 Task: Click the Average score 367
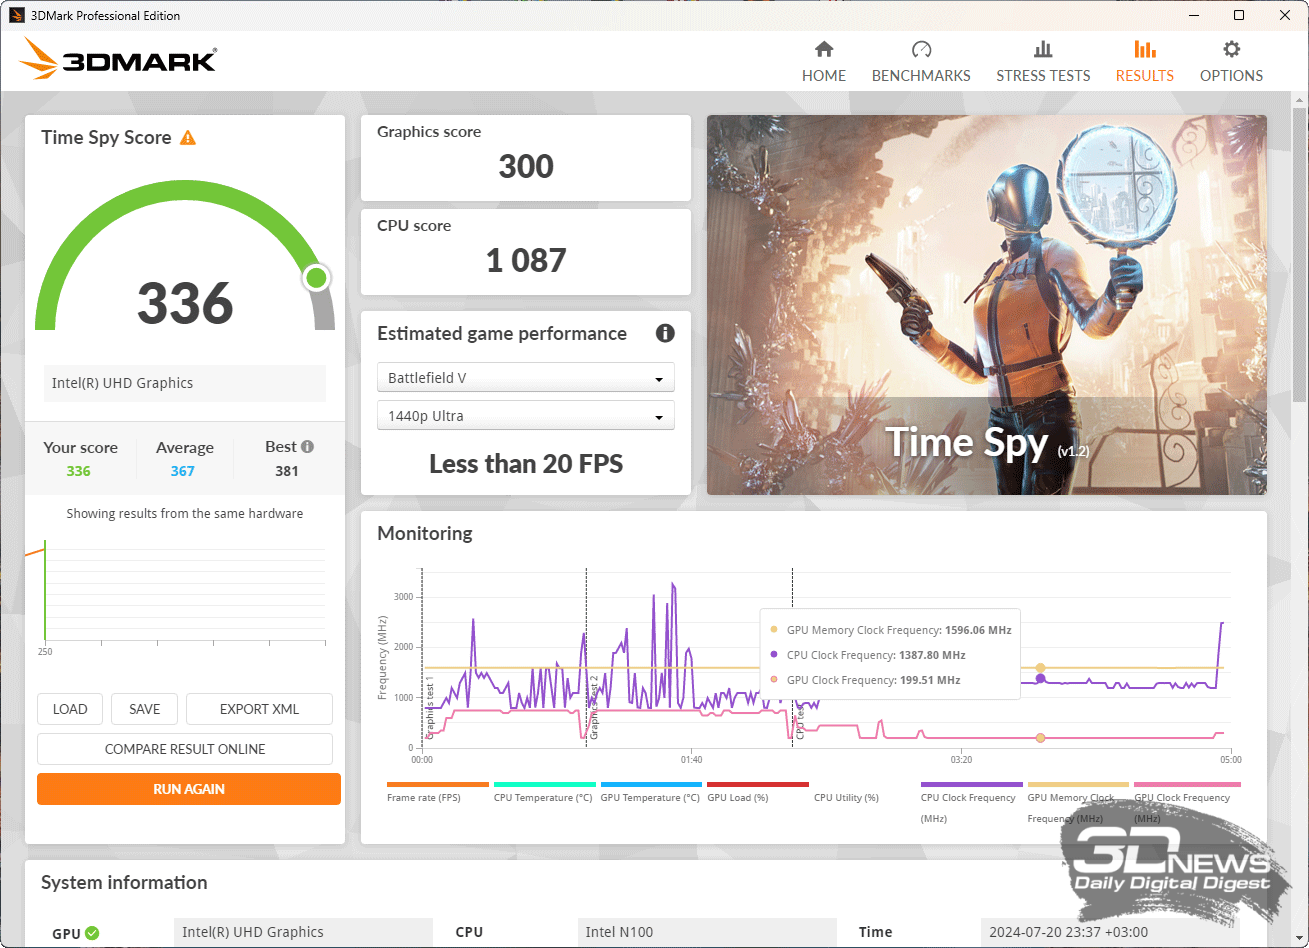tap(183, 471)
